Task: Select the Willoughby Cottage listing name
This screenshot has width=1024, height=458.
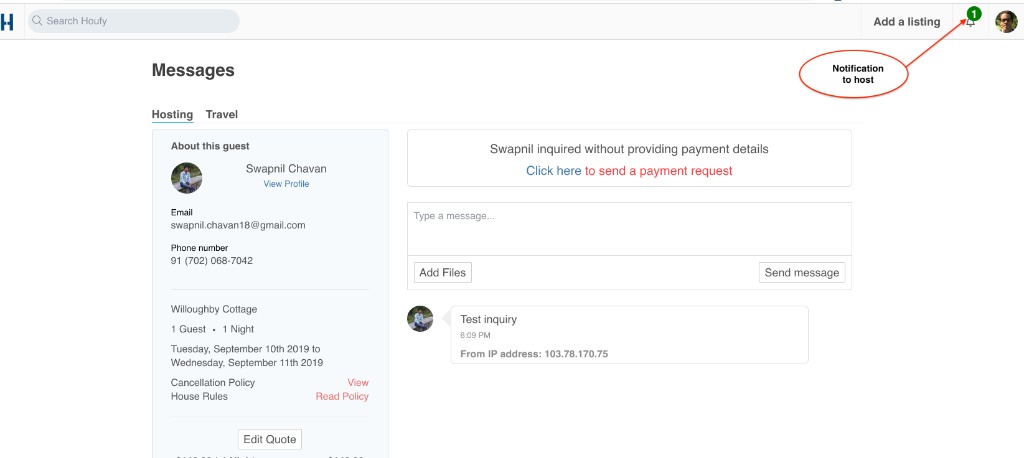Action: pos(214,309)
